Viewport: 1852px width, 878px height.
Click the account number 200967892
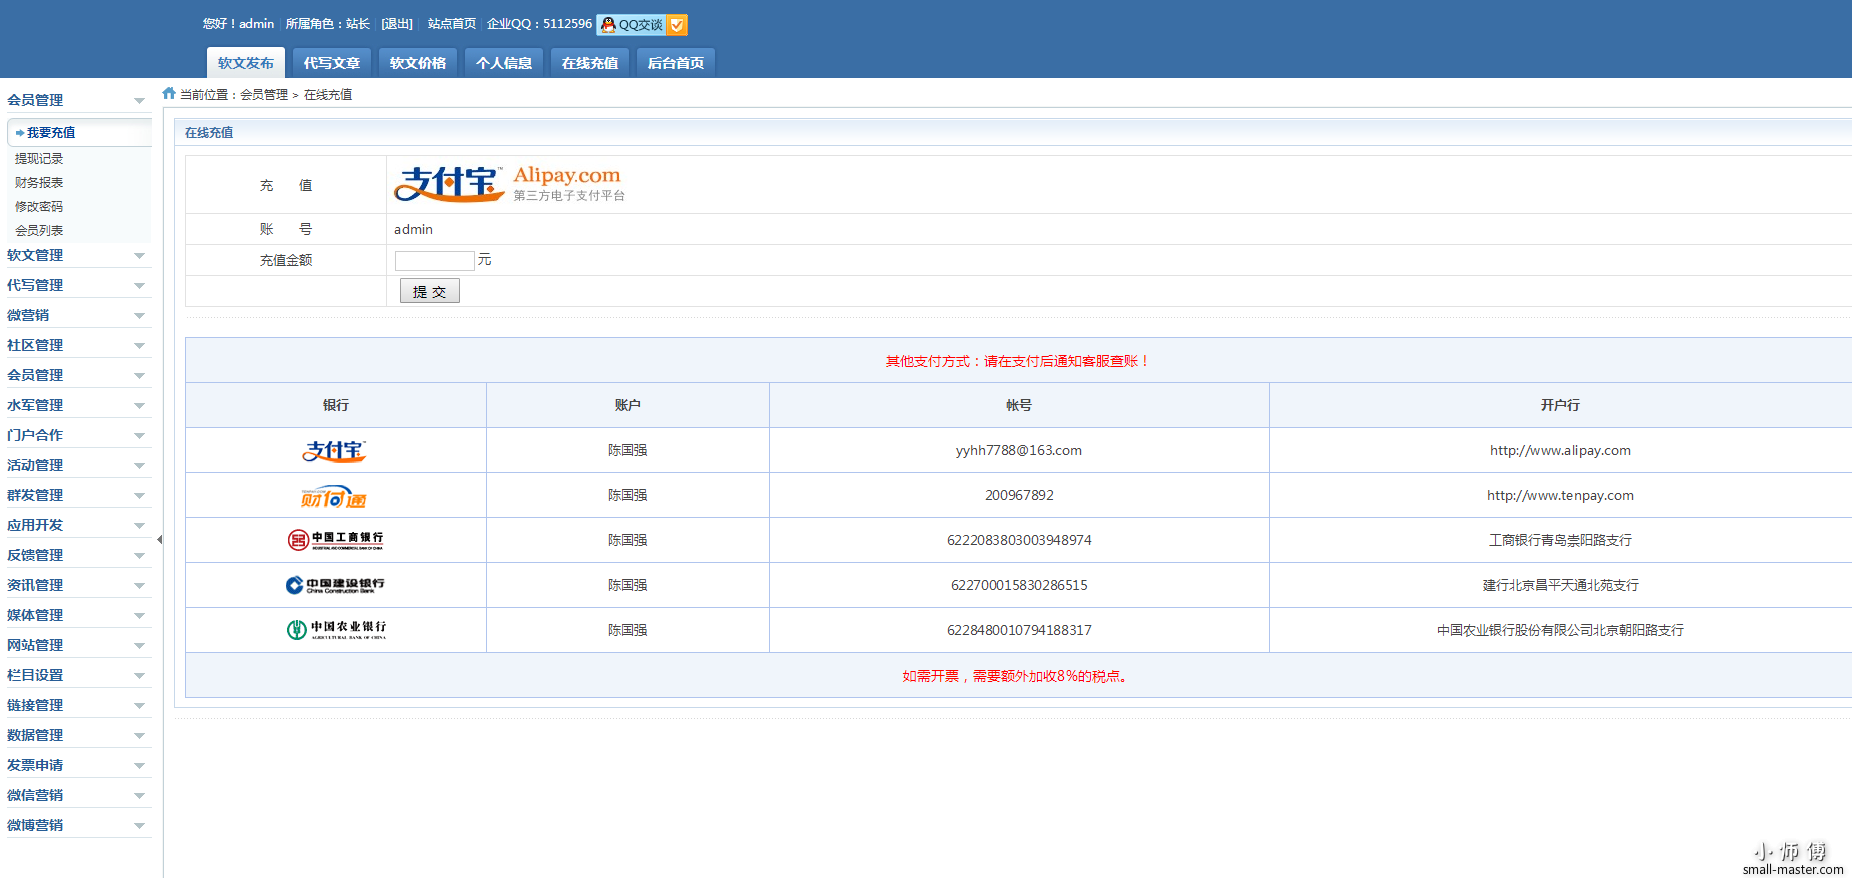pyautogui.click(x=1019, y=496)
